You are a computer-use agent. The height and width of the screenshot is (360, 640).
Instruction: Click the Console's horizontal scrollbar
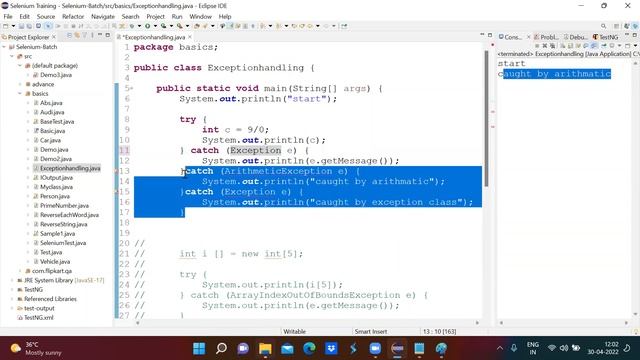563,323
